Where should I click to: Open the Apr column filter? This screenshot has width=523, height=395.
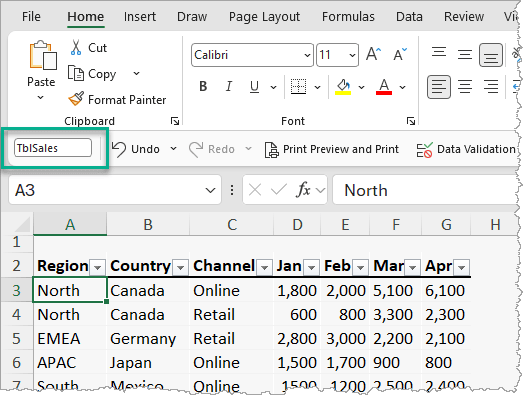click(x=462, y=267)
